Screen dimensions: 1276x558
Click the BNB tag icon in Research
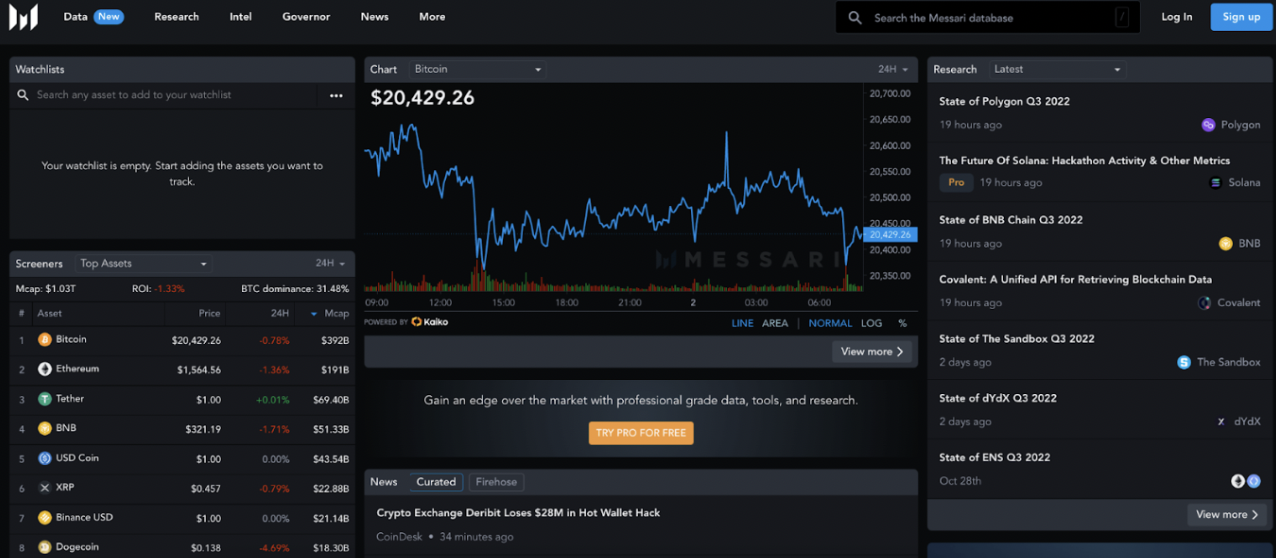click(1225, 243)
